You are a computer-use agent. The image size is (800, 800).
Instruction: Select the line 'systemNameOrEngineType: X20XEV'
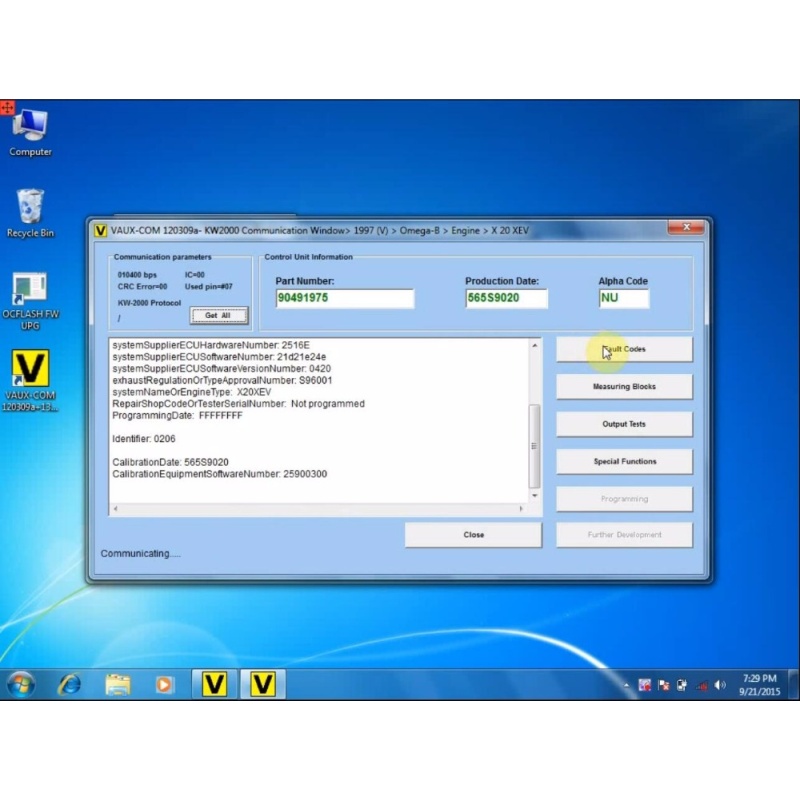pyautogui.click(x=192, y=392)
